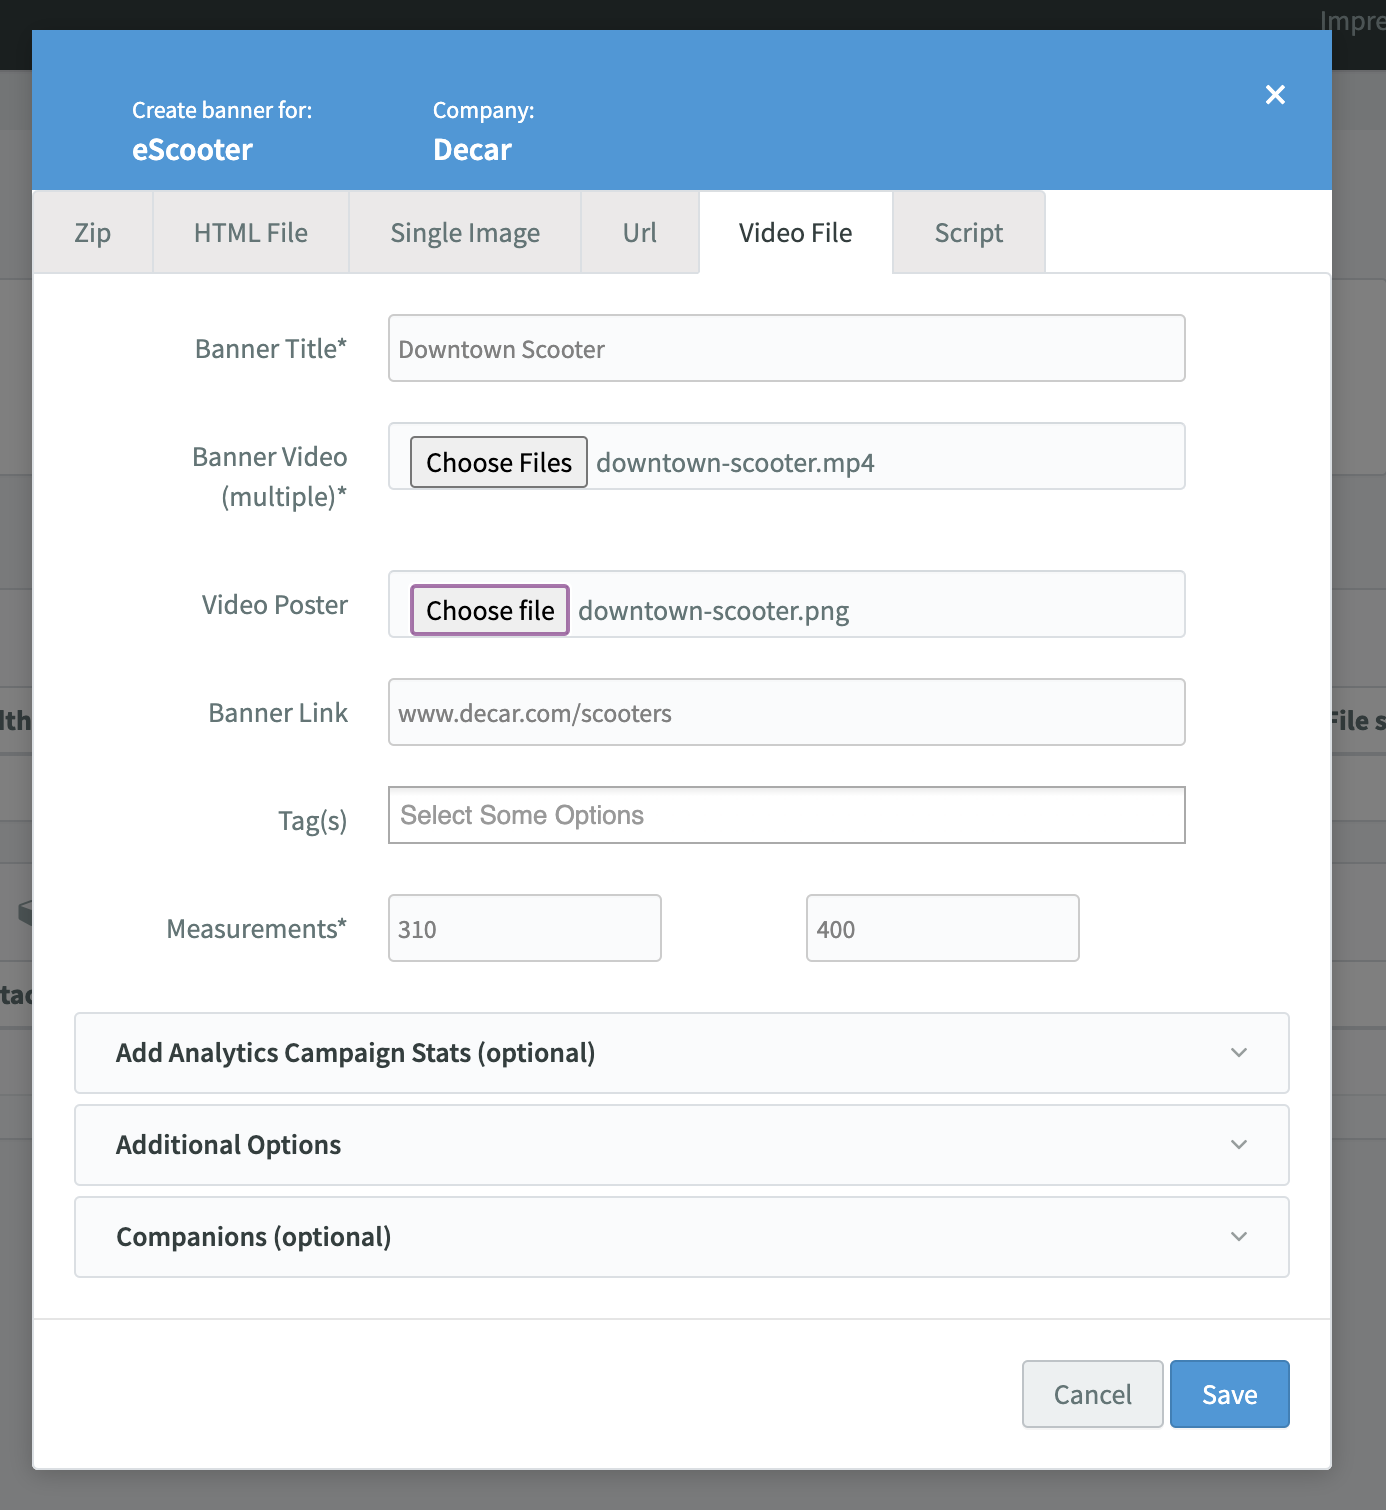Open the Tag(s) Select Some Options dropdown
The width and height of the screenshot is (1386, 1510).
click(786, 816)
